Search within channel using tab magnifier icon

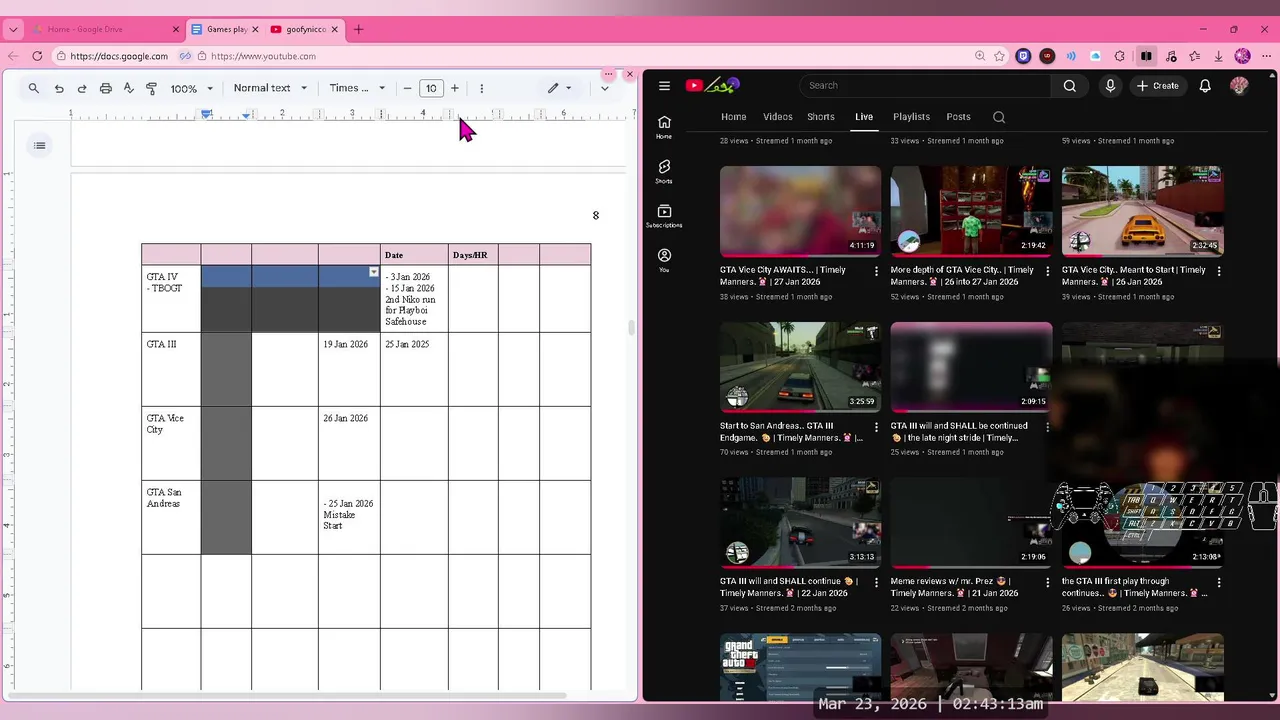pyautogui.click(x=999, y=117)
